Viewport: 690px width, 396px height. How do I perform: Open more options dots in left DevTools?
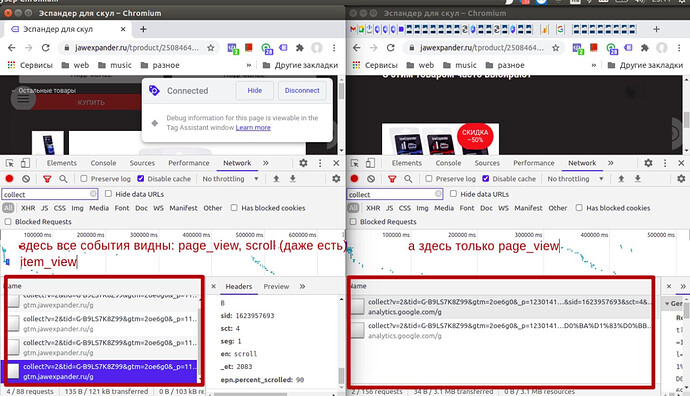pos(320,163)
